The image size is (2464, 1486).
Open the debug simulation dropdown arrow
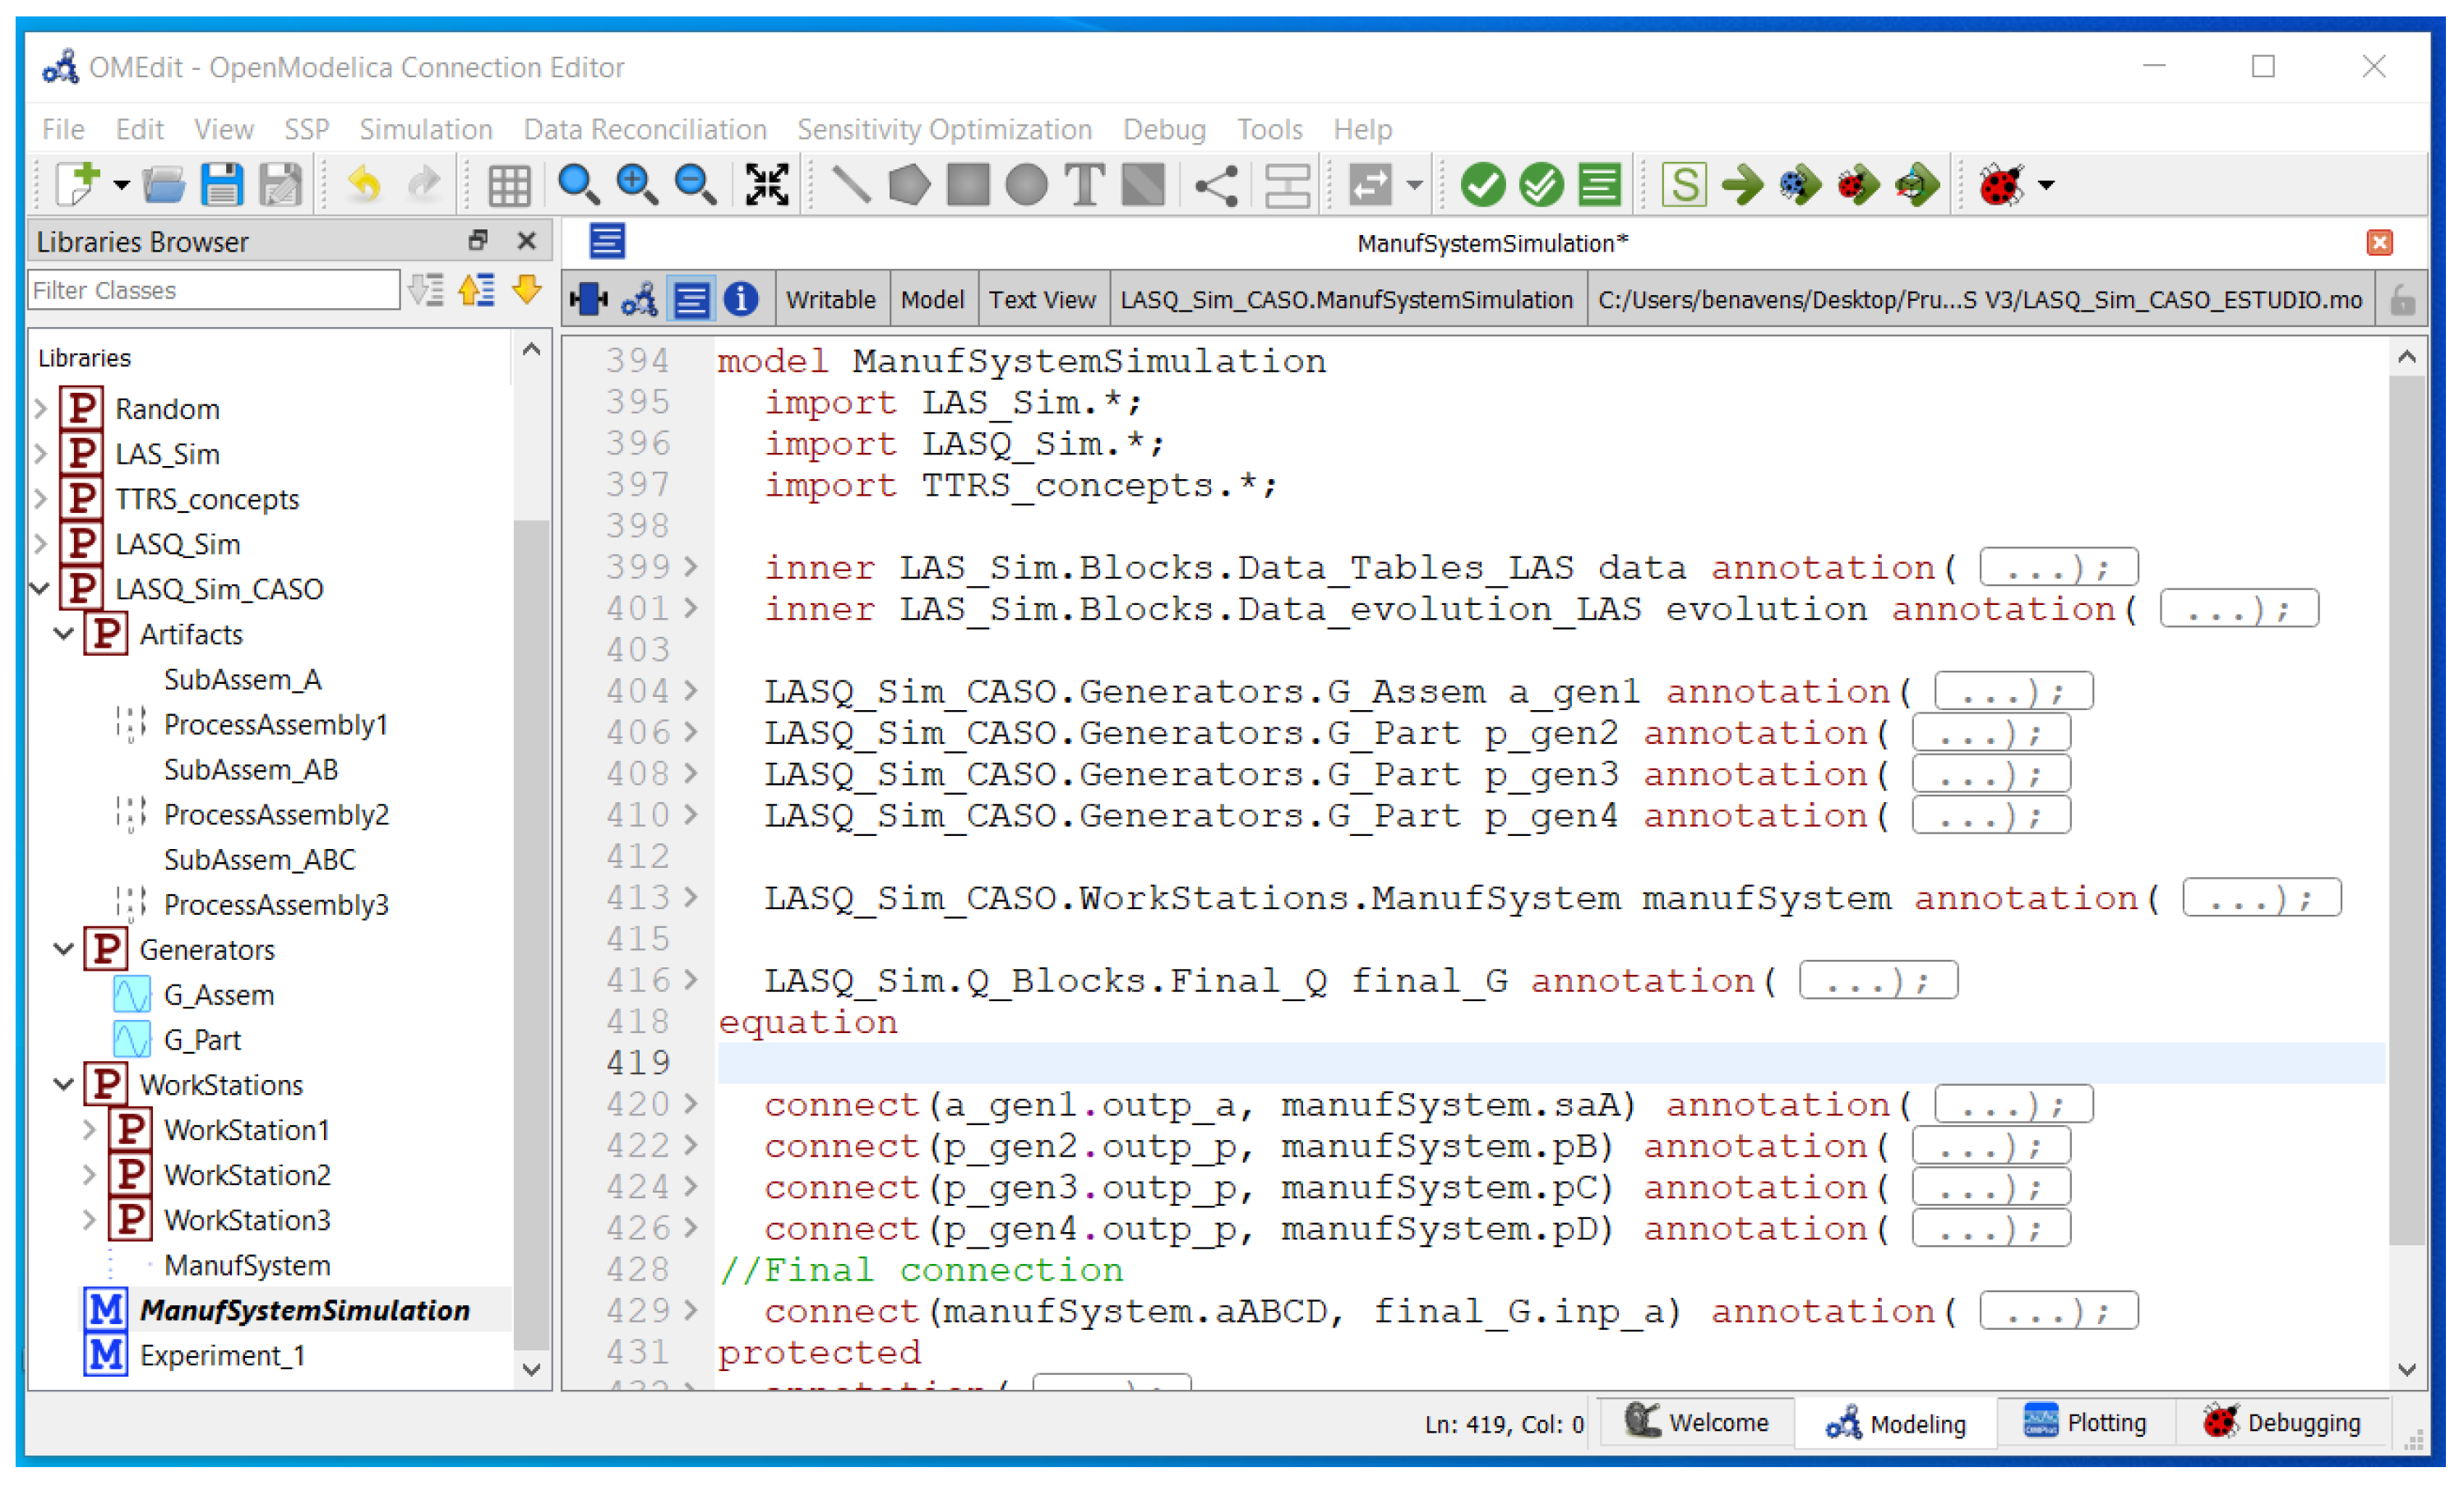pos(2043,184)
